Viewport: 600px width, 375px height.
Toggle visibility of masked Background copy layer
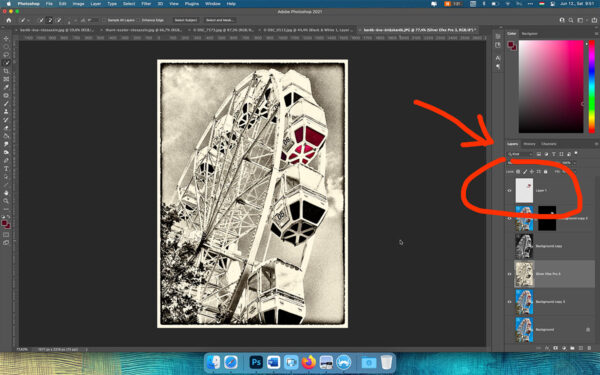(509, 218)
